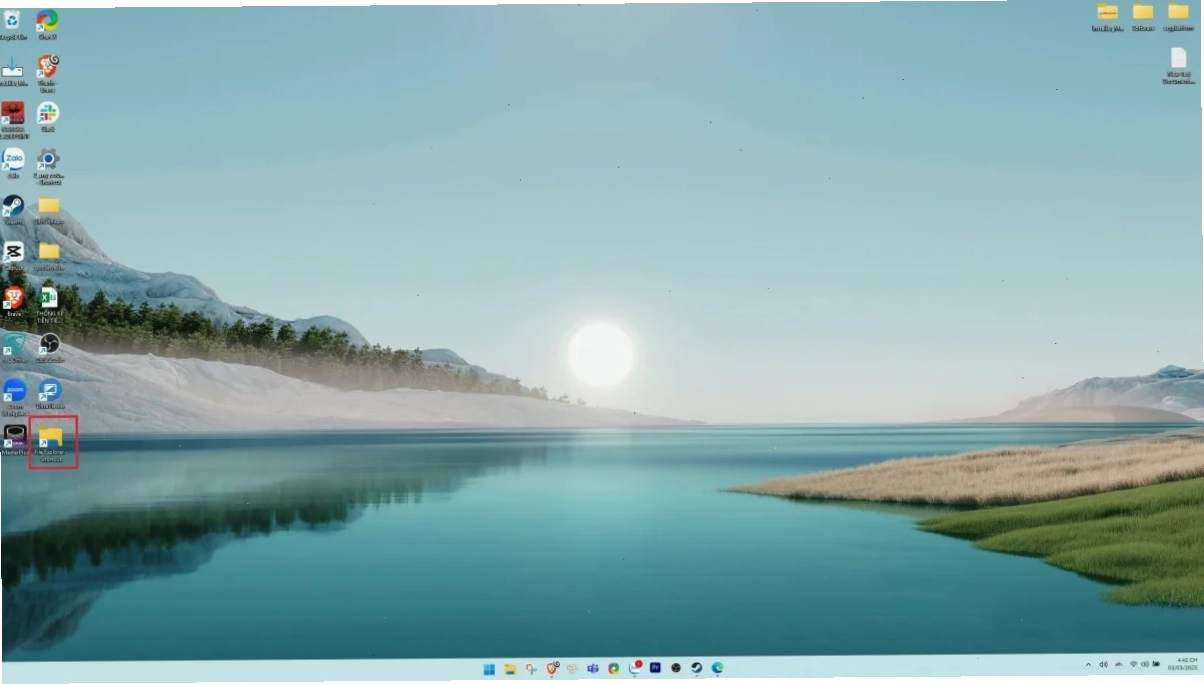The width and height of the screenshot is (1204, 684).
Task: Open Microsoft Edge from the taskbar
Action: point(717,668)
